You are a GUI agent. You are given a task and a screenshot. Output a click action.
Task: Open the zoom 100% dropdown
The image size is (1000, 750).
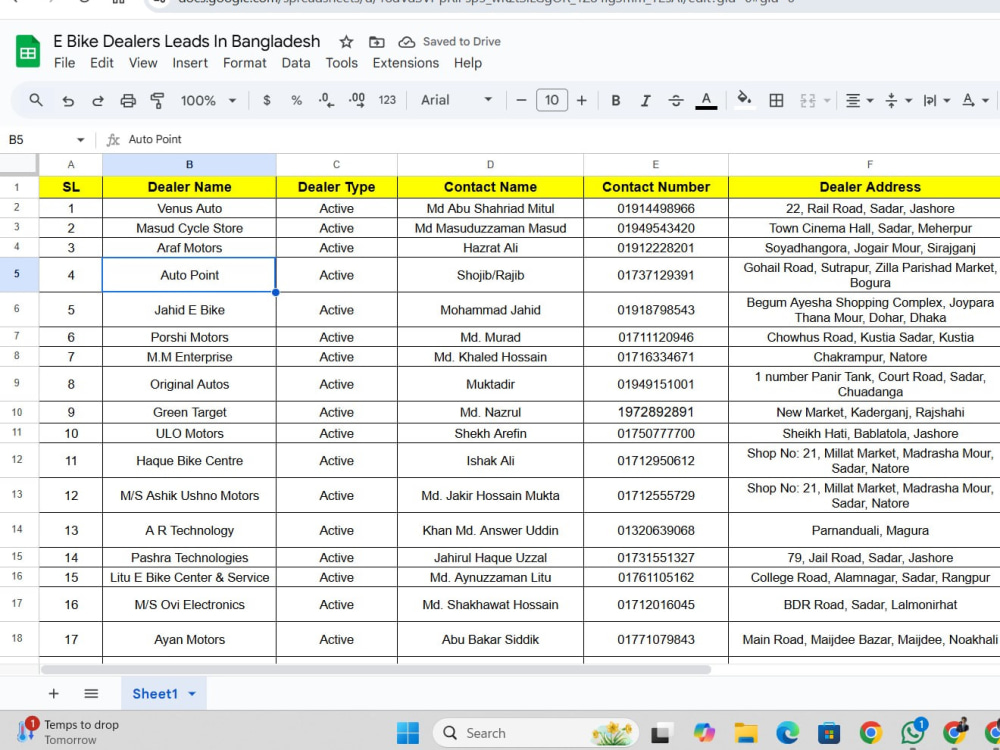[209, 101]
